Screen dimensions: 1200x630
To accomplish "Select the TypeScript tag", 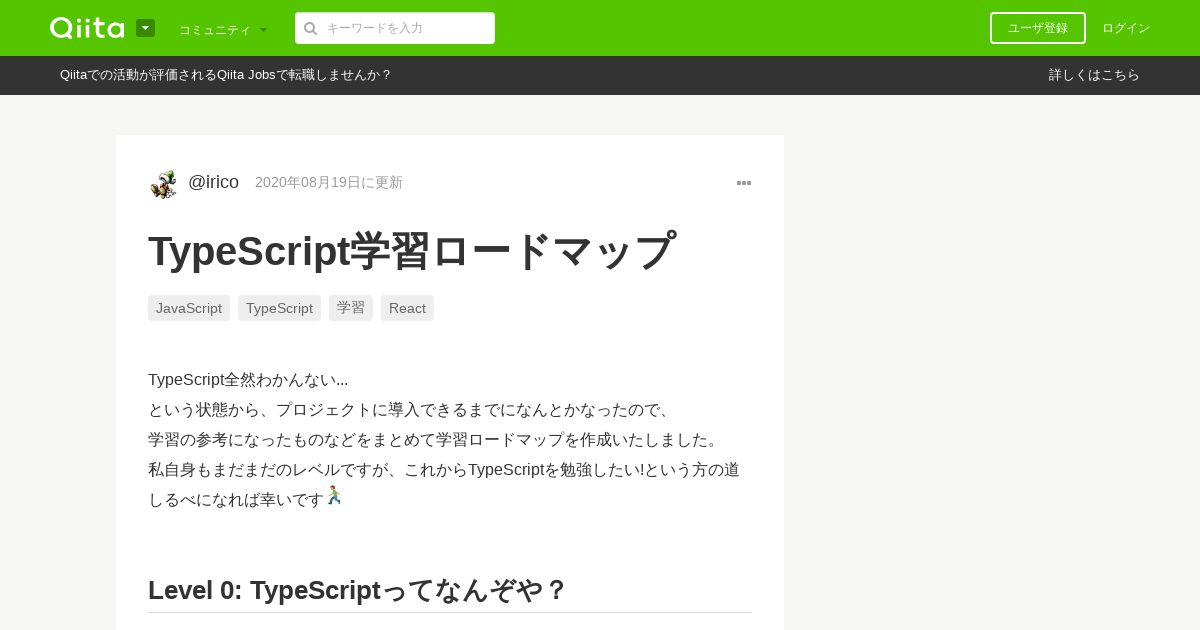I will coord(279,308).
